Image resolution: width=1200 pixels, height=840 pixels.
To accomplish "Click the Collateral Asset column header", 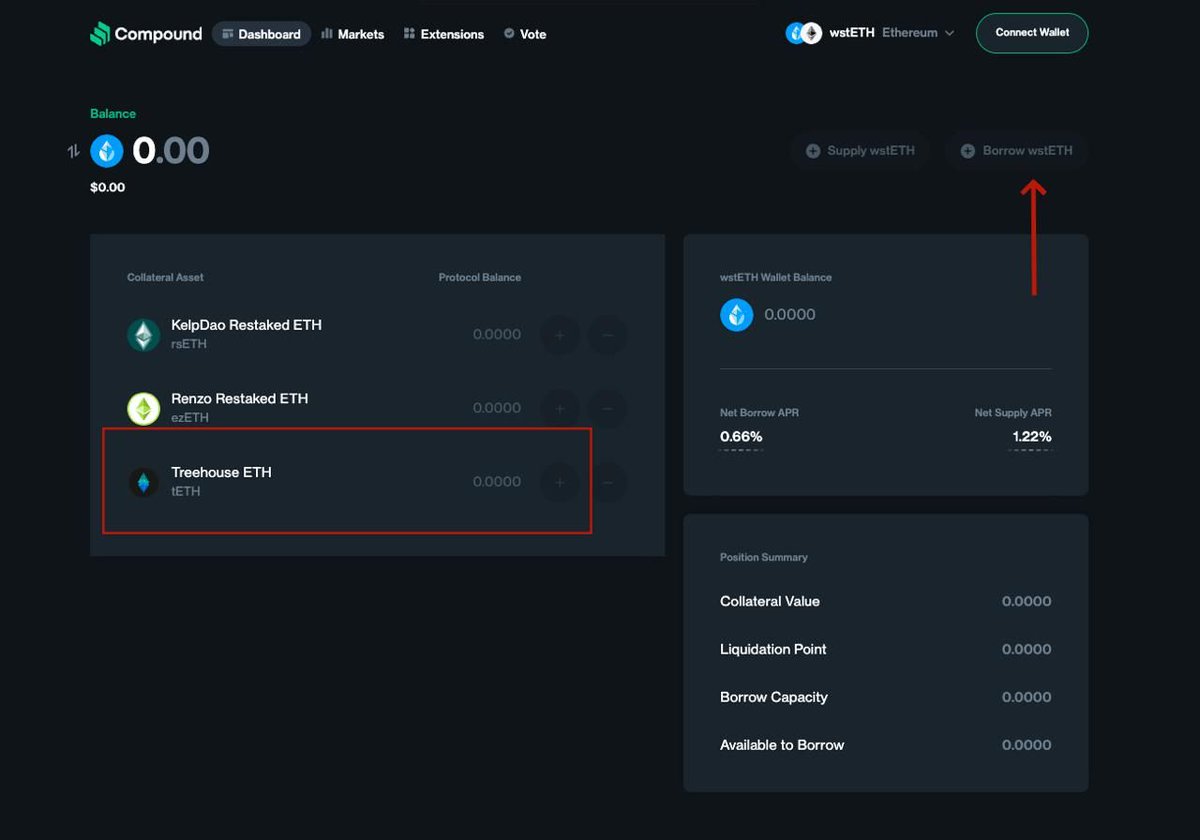I will [165, 277].
